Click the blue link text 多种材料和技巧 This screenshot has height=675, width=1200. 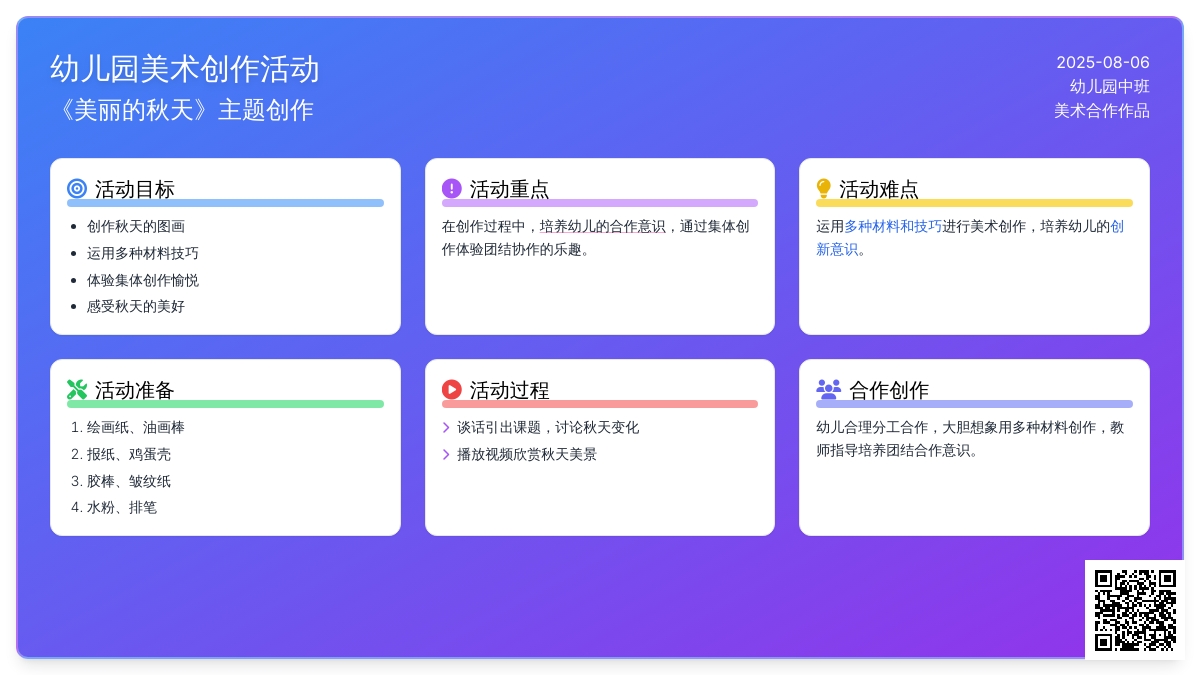[x=893, y=226]
